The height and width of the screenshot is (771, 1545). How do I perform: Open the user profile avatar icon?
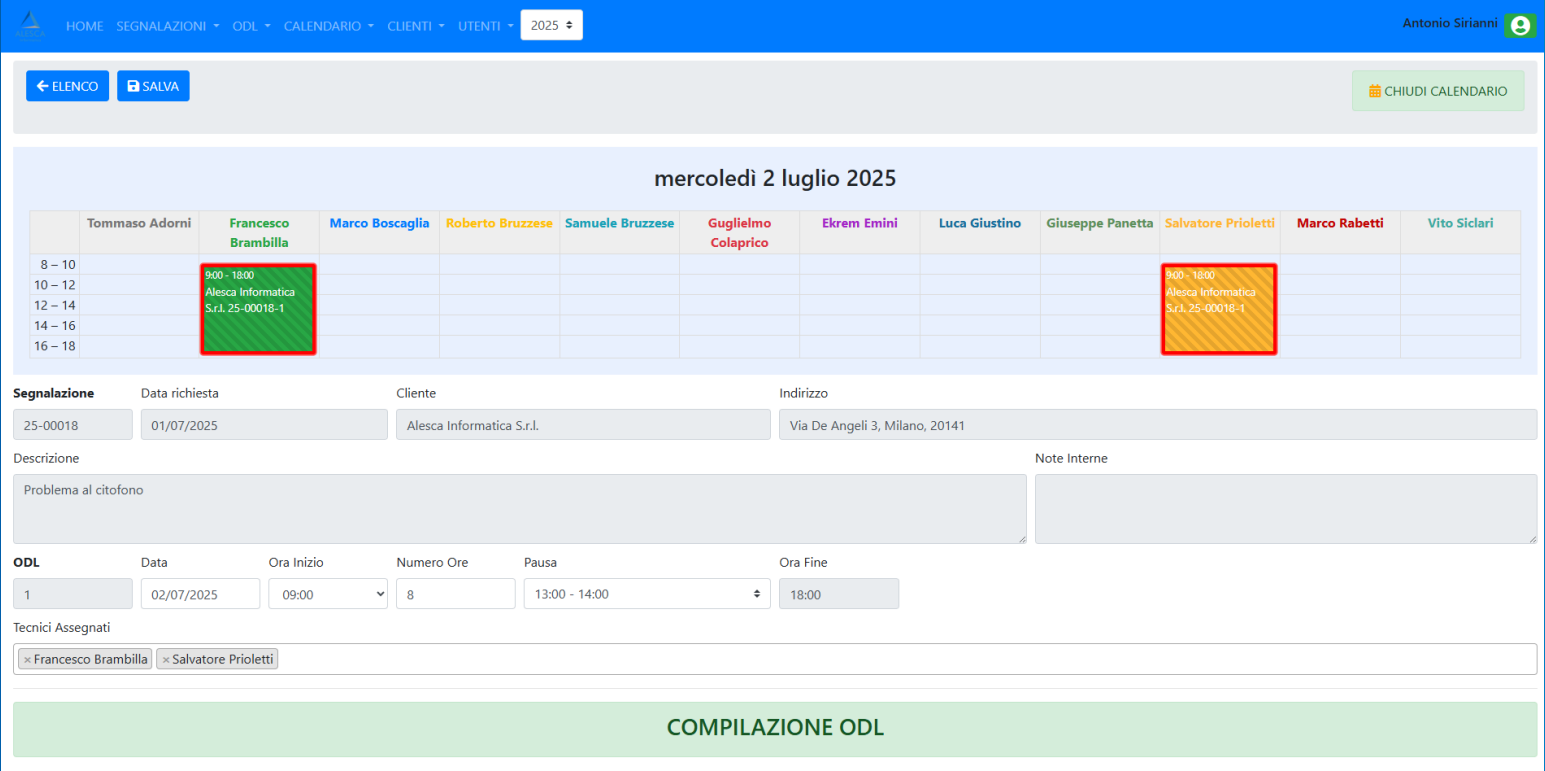click(1520, 26)
